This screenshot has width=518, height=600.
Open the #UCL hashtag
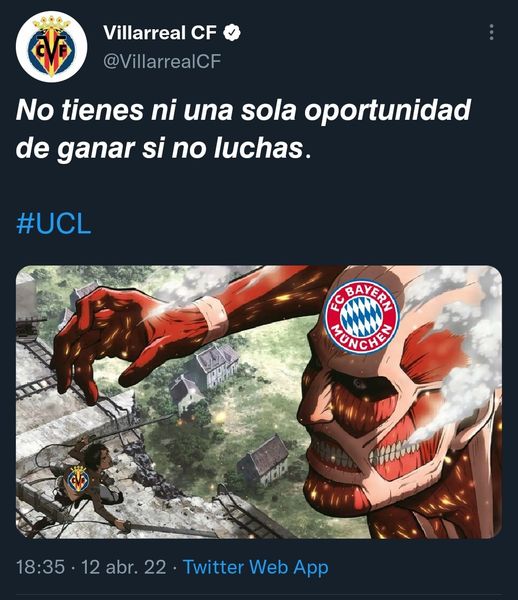click(54, 224)
